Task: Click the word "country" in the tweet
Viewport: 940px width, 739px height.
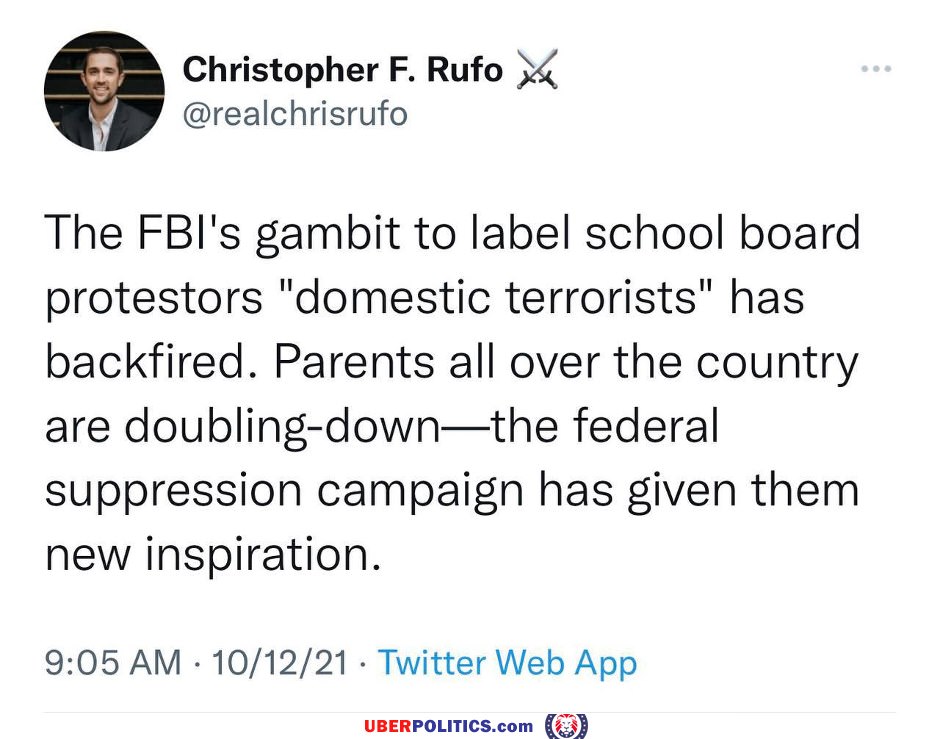Action: click(x=779, y=363)
